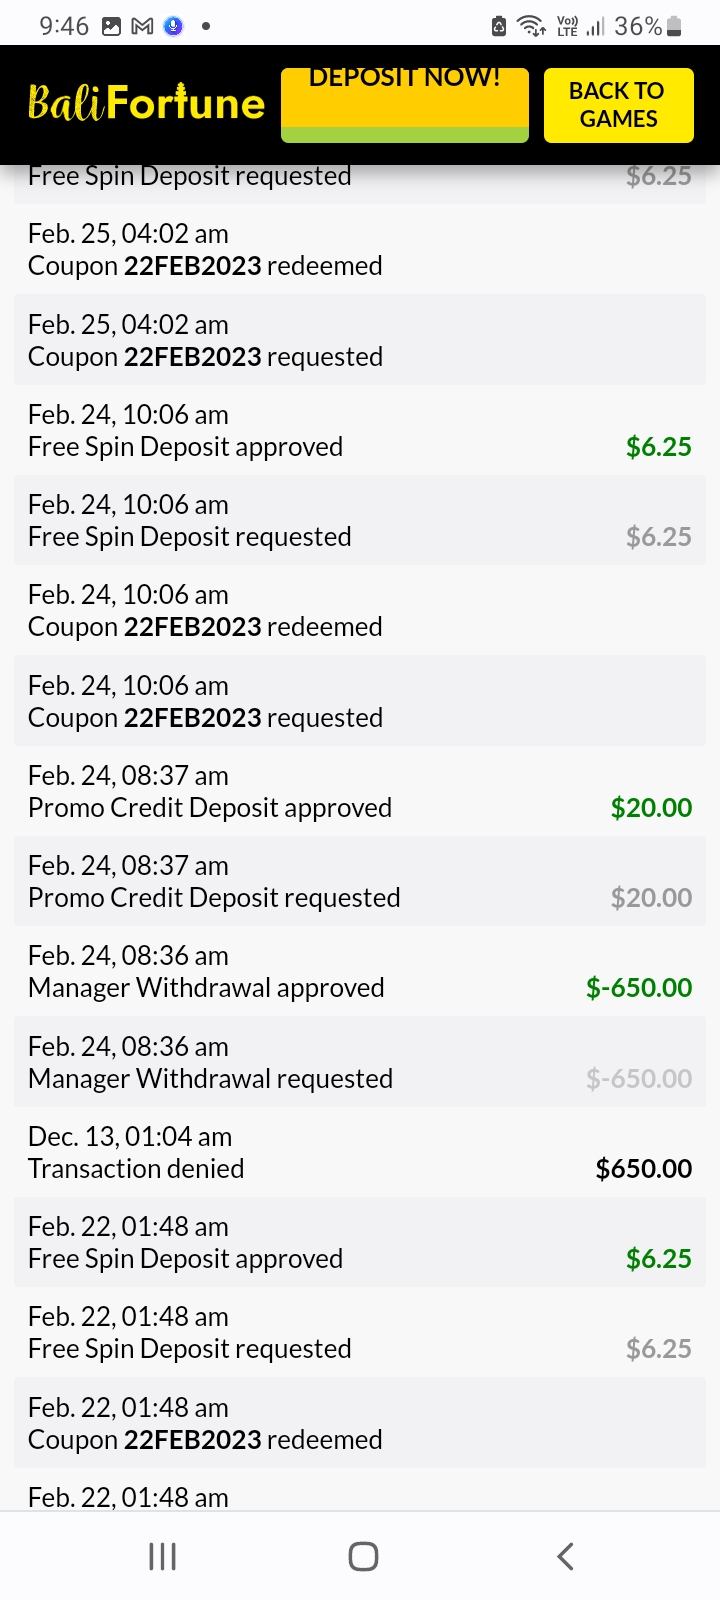The height and width of the screenshot is (1600, 720).
Task: Open Android recent apps button
Action: click(x=162, y=1556)
